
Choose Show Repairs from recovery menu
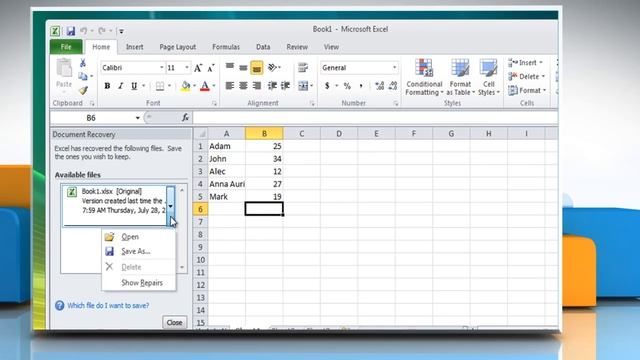139,282
